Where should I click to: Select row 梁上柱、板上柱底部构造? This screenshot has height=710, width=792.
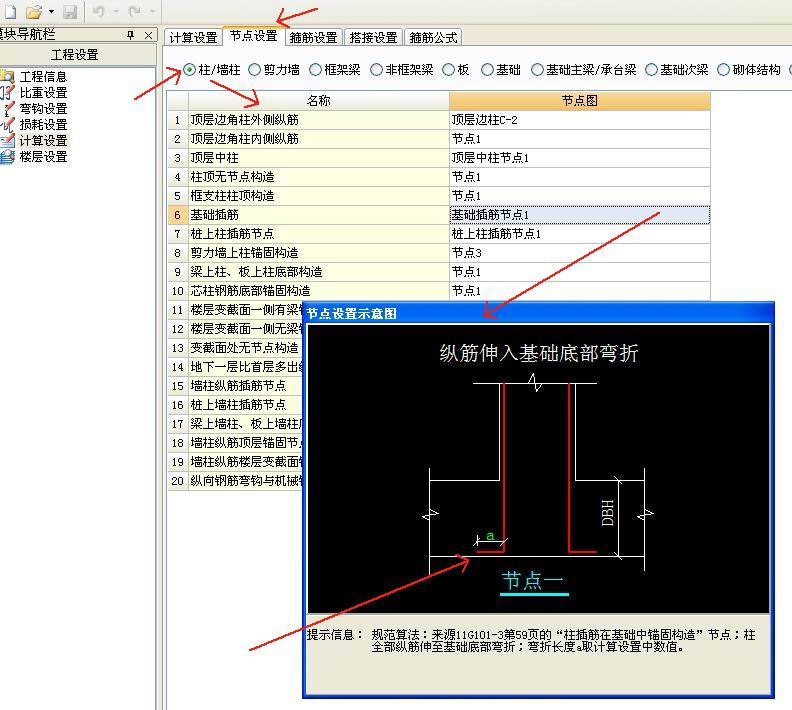coord(319,272)
